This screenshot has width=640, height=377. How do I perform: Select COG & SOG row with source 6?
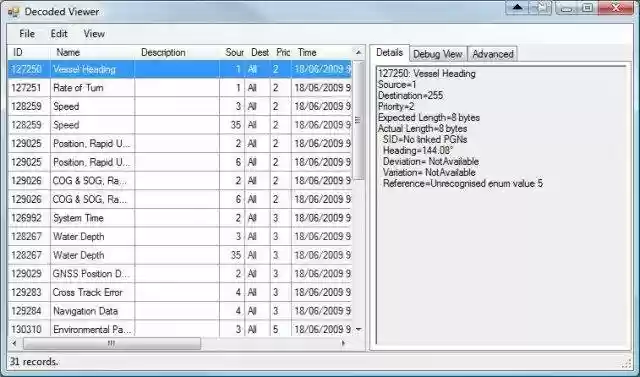point(180,200)
